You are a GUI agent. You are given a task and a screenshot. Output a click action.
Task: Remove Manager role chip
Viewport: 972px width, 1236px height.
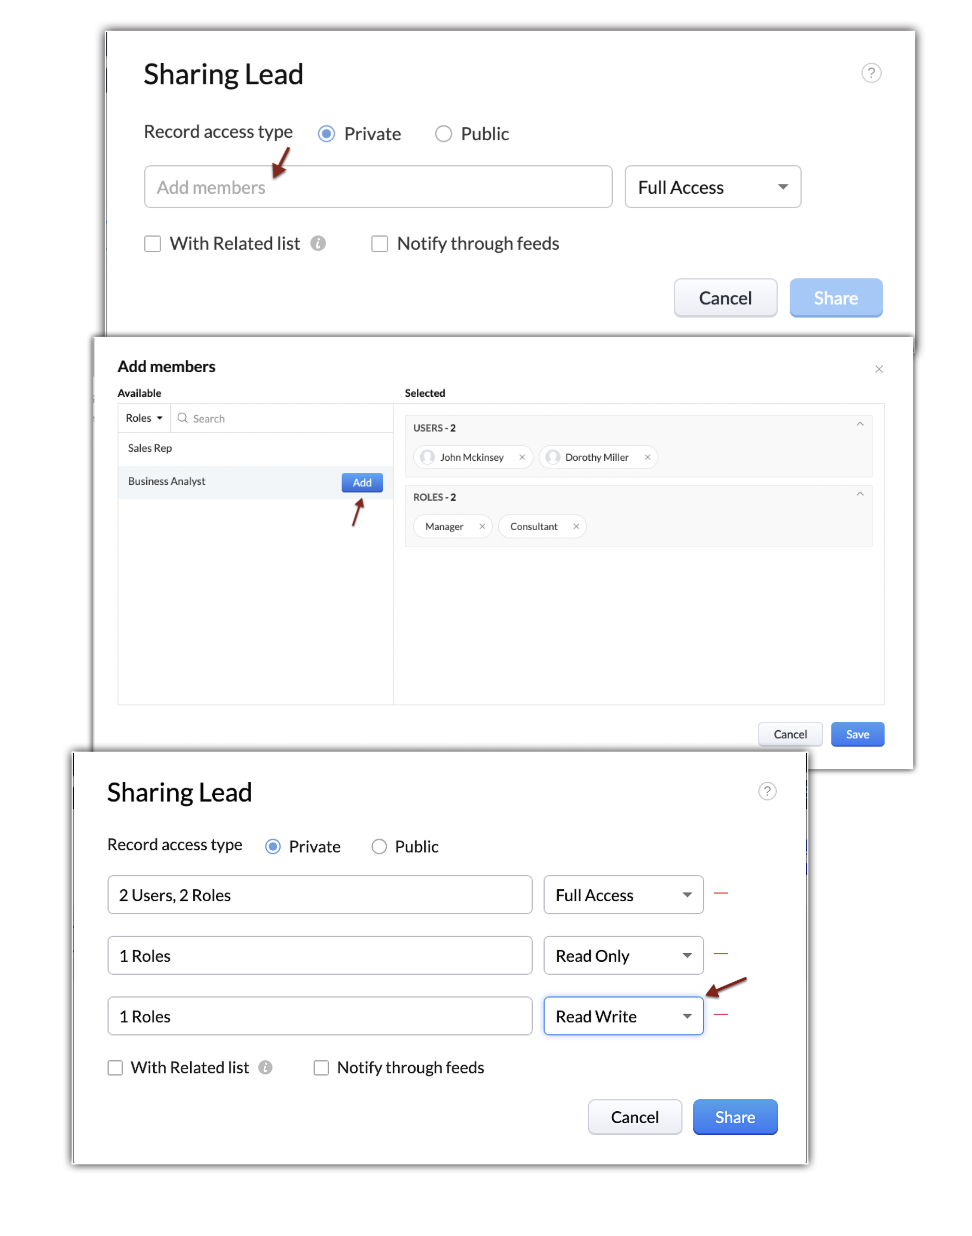482,526
